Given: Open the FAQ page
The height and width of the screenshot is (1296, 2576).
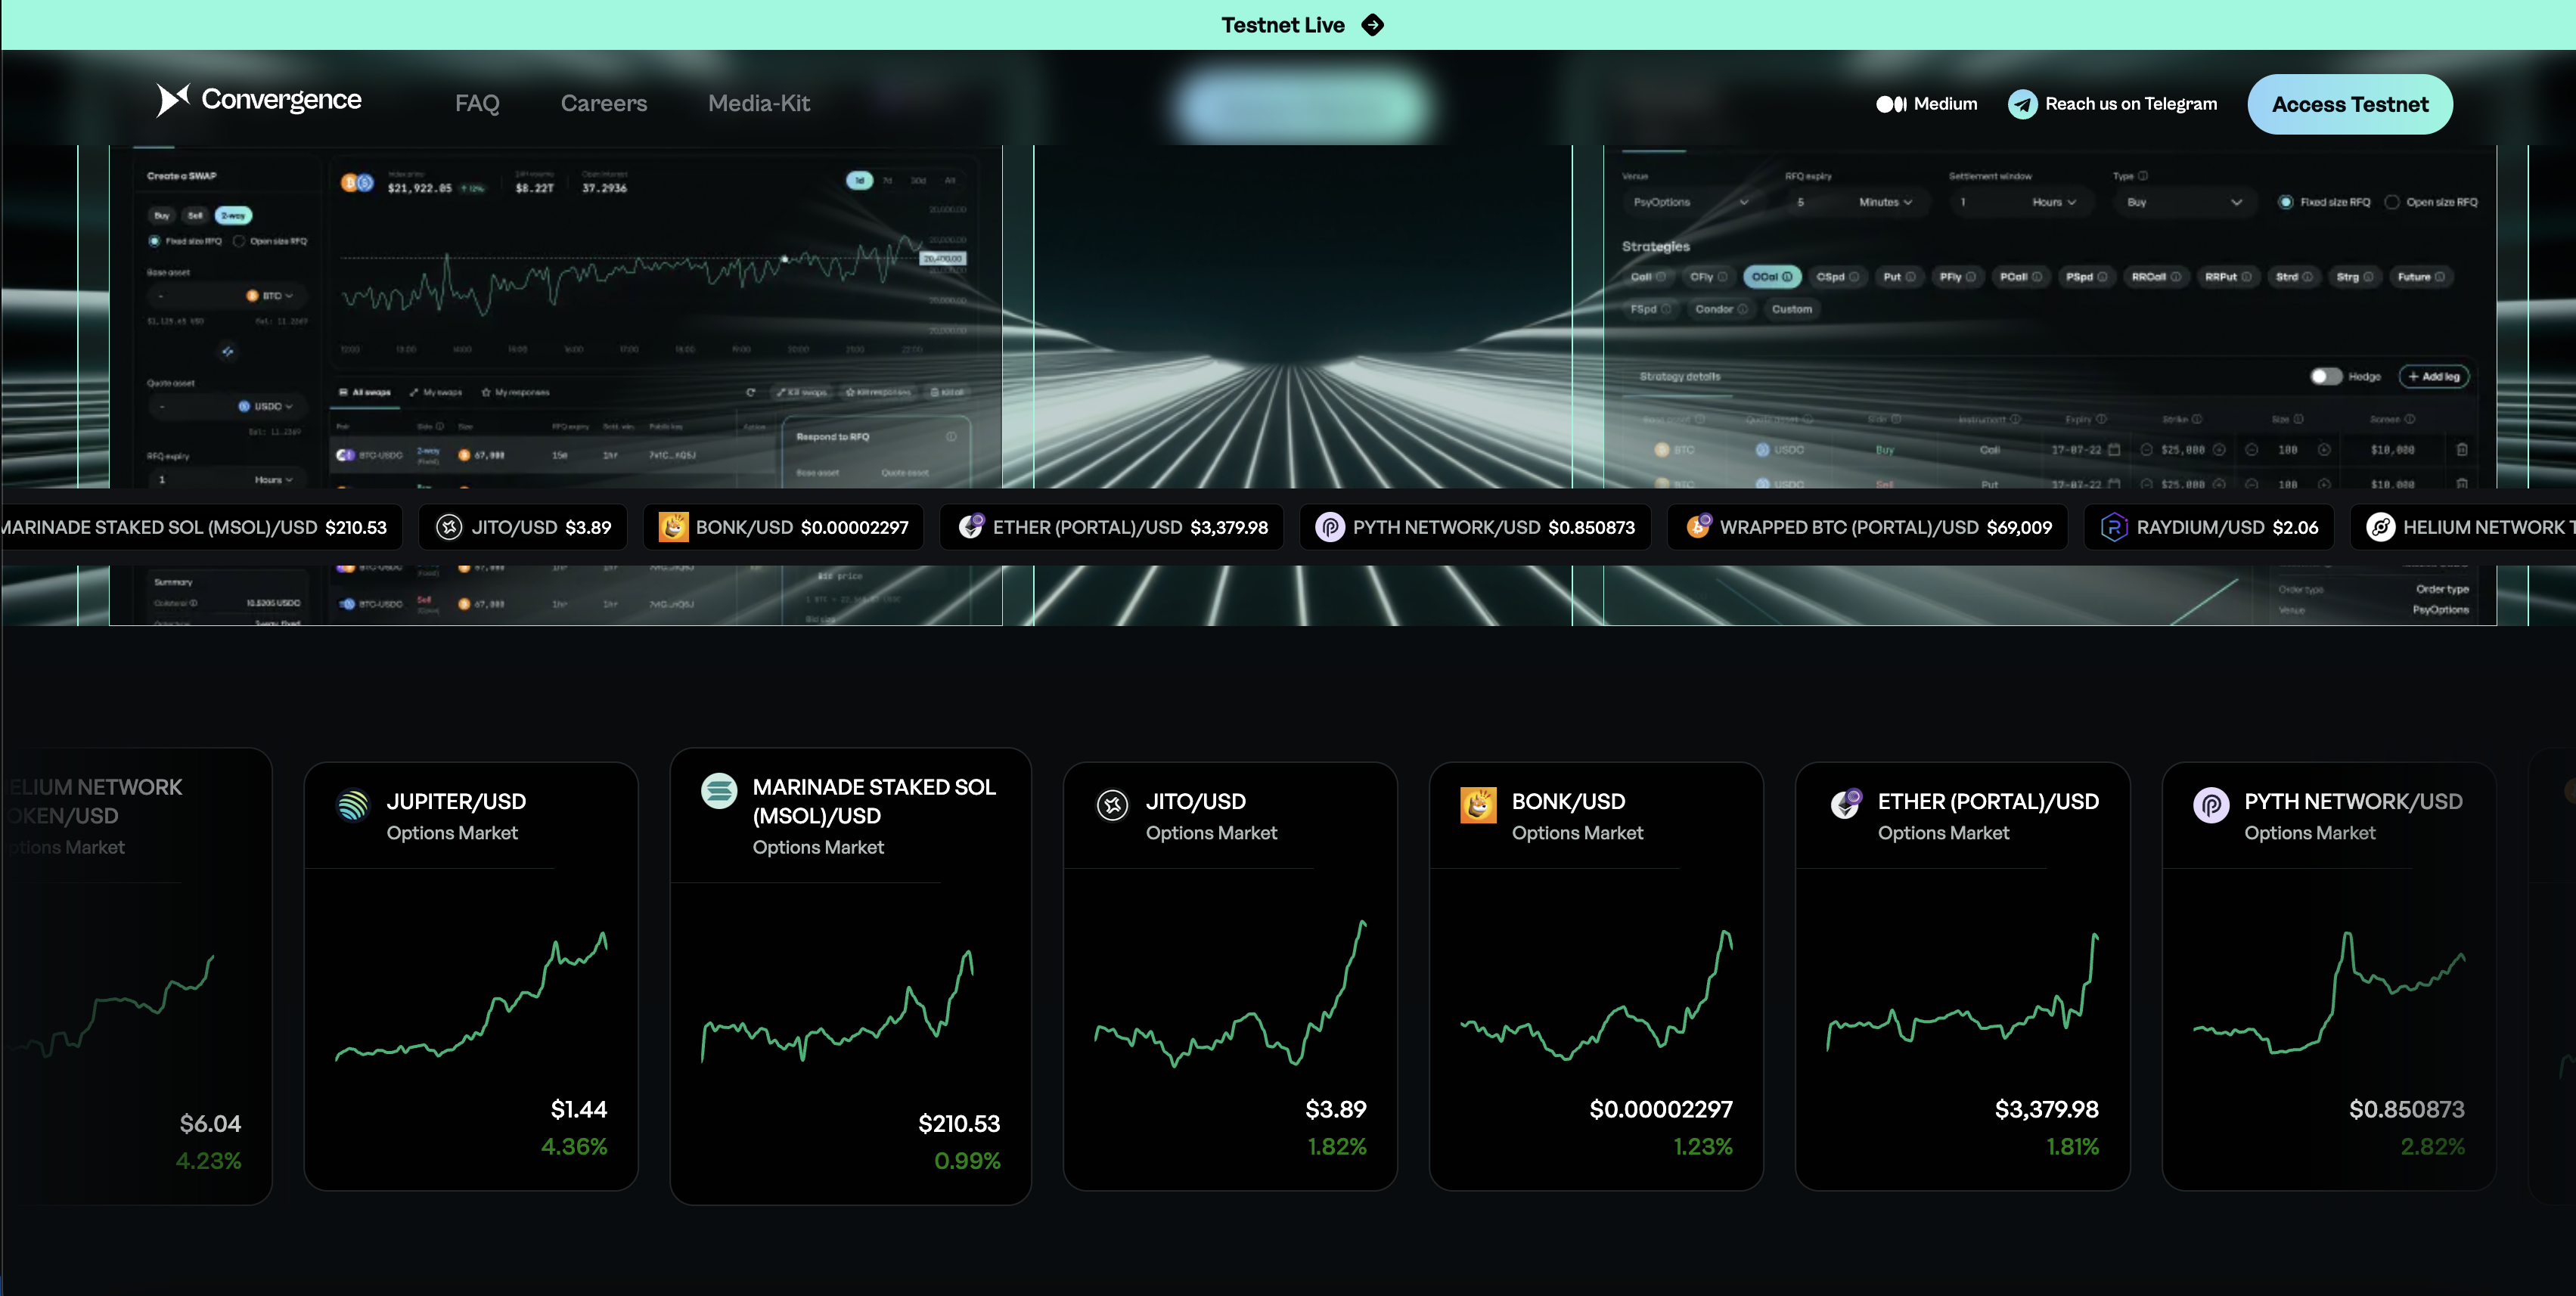Looking at the screenshot, I should tap(477, 103).
